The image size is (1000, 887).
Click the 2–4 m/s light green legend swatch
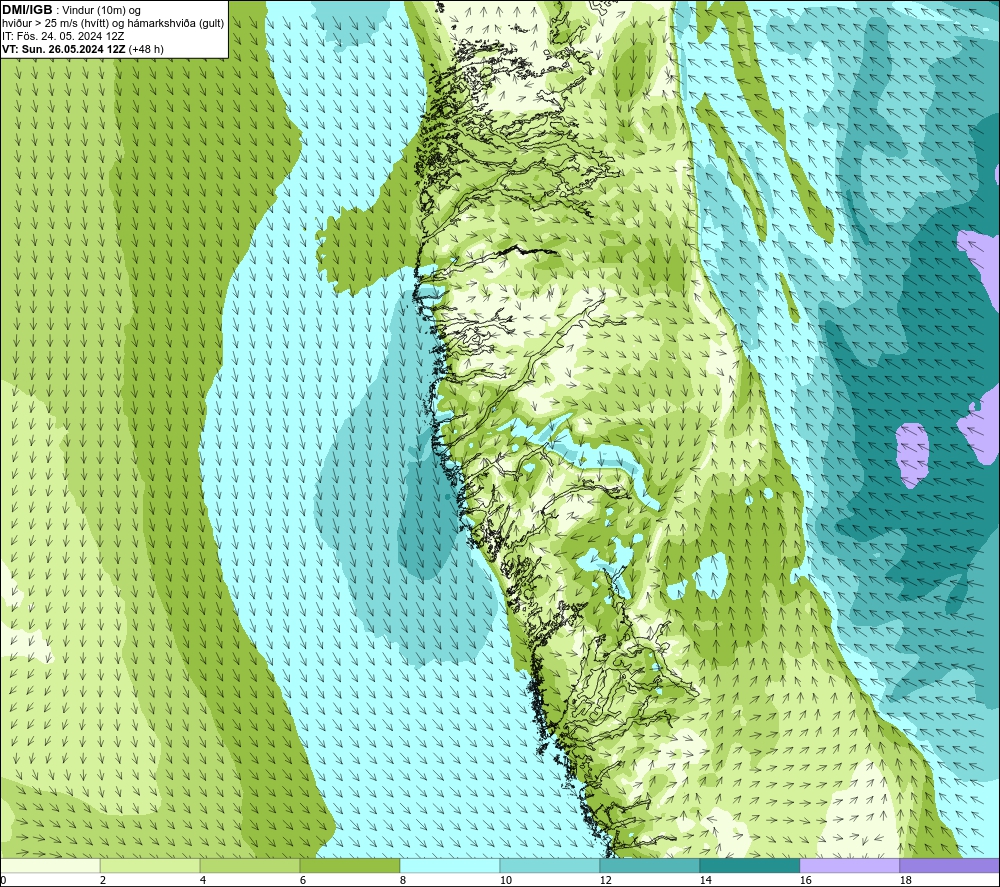[x=150, y=865]
